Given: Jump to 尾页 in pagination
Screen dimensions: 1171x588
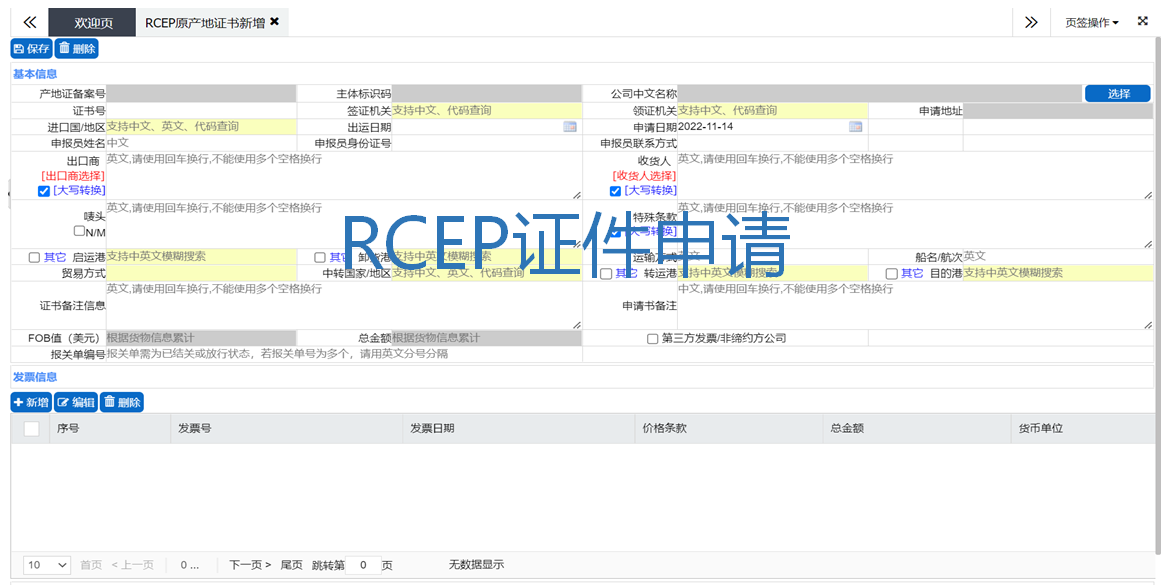Looking at the screenshot, I should [x=291, y=565].
